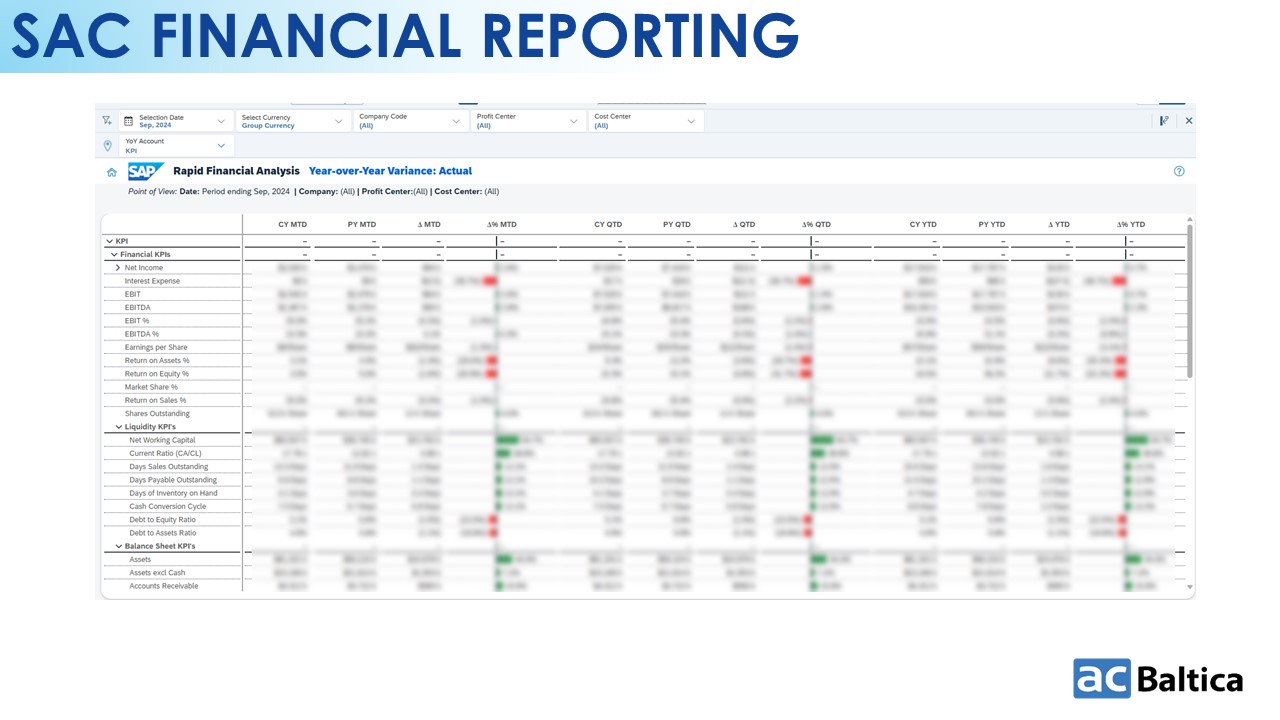
Task: Collapse the Liquidity KPI's group
Action: [119, 427]
